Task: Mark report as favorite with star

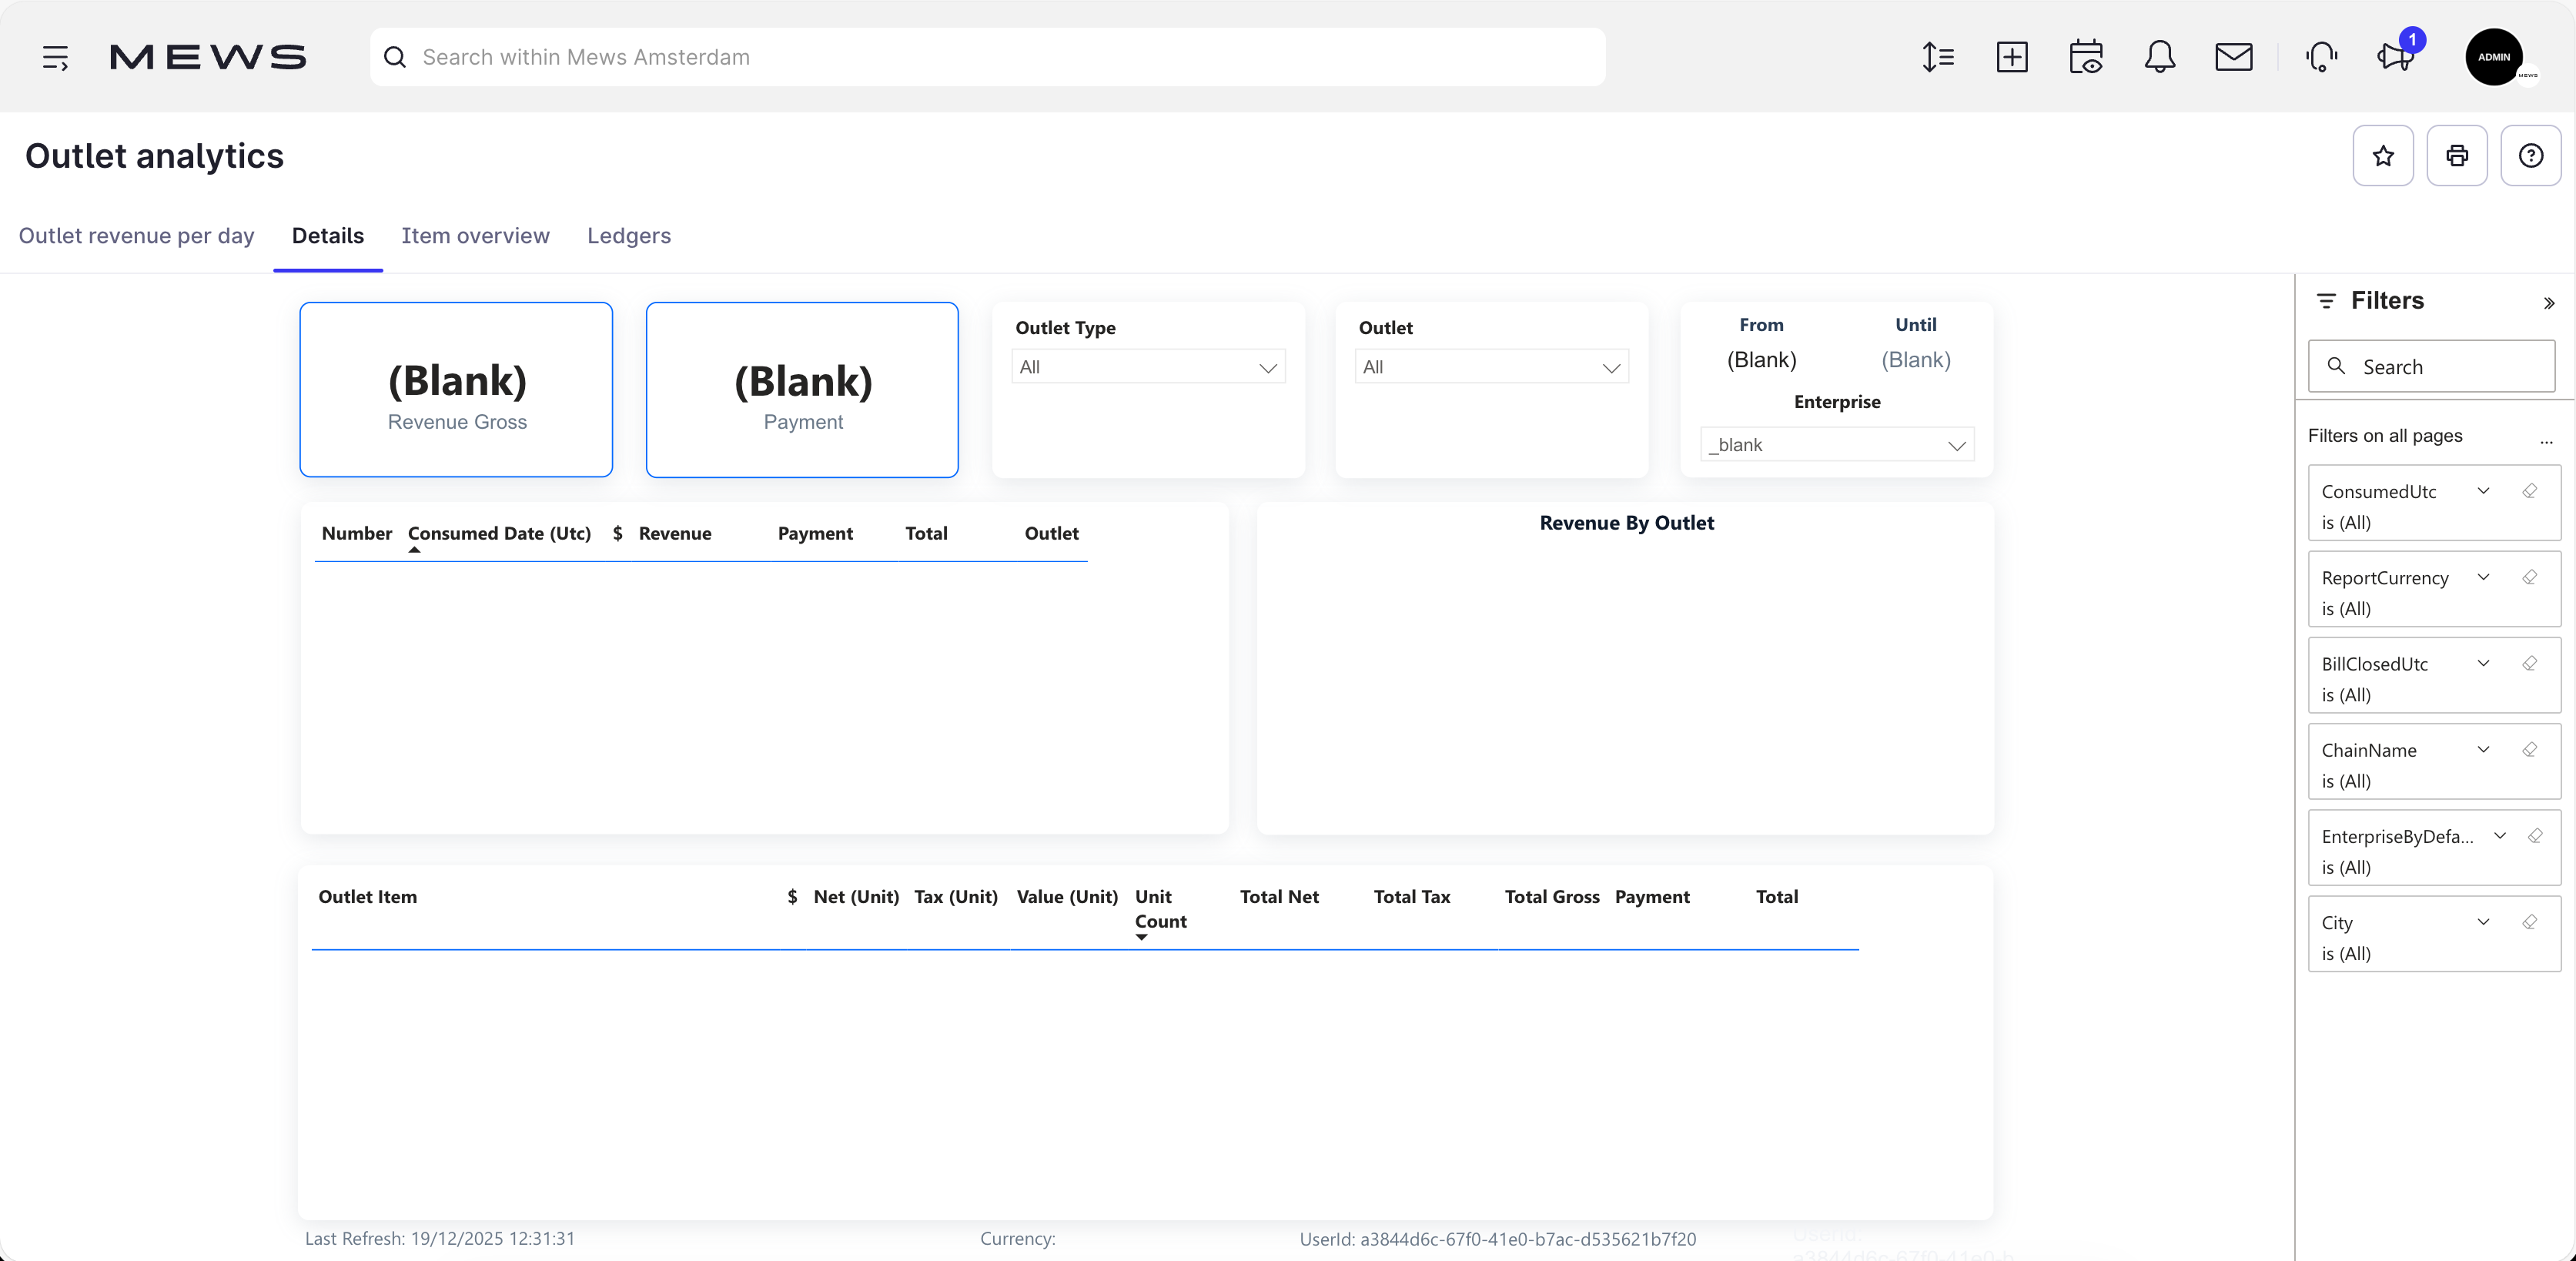Action: [2383, 155]
